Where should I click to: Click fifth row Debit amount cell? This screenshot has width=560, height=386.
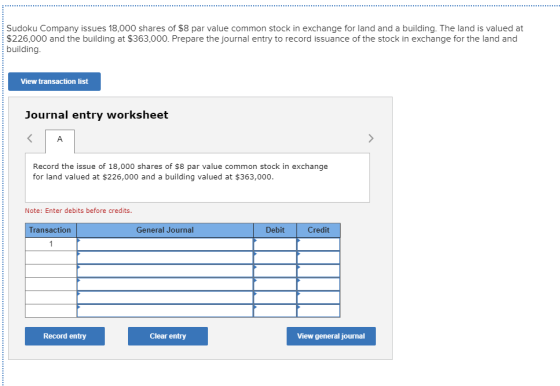[275, 297]
